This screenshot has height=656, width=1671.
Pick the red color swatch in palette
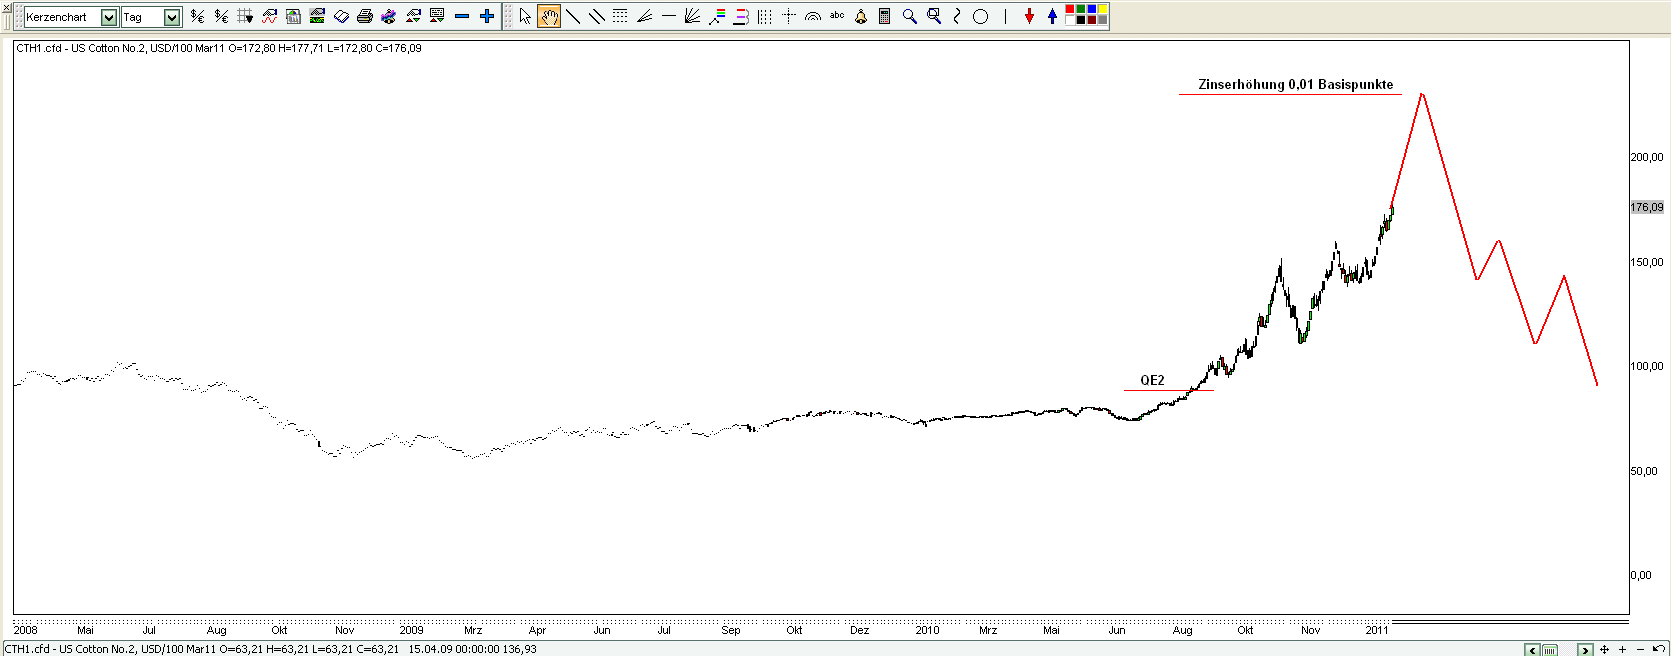pyautogui.click(x=1070, y=11)
